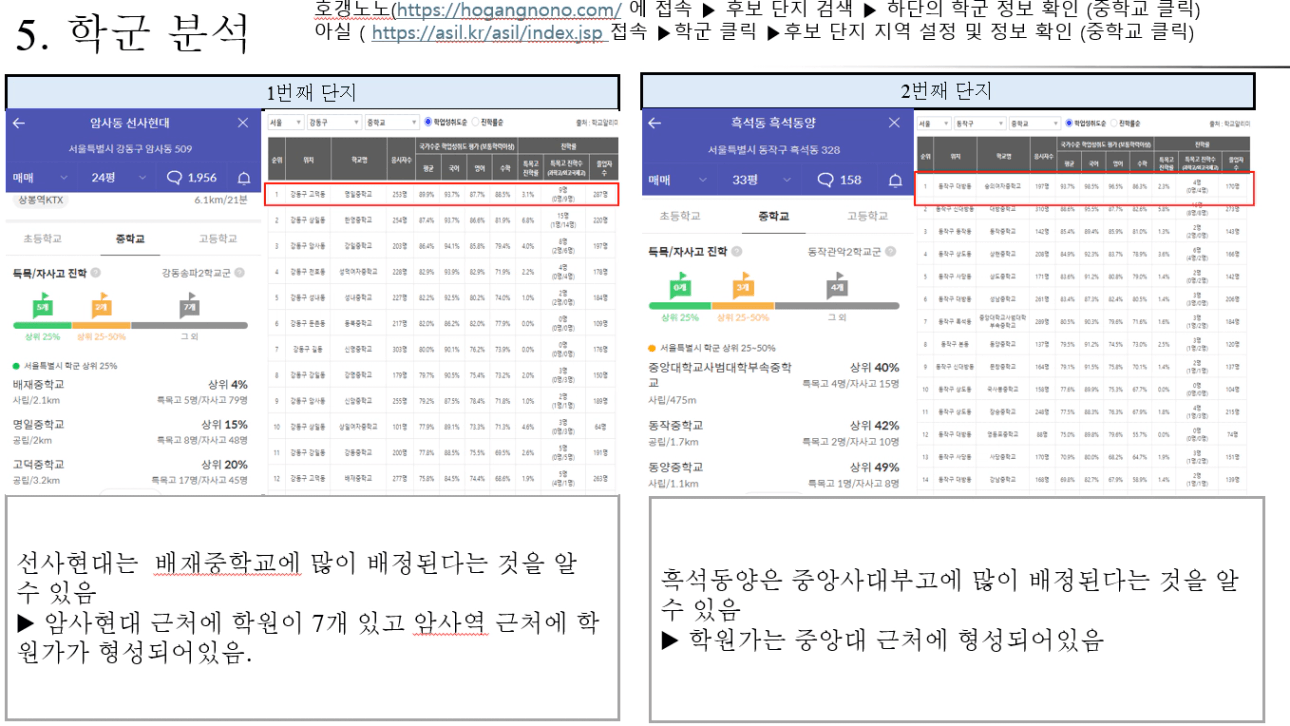
Task: Select the 2번째 단지 header box
Action: (x=946, y=91)
